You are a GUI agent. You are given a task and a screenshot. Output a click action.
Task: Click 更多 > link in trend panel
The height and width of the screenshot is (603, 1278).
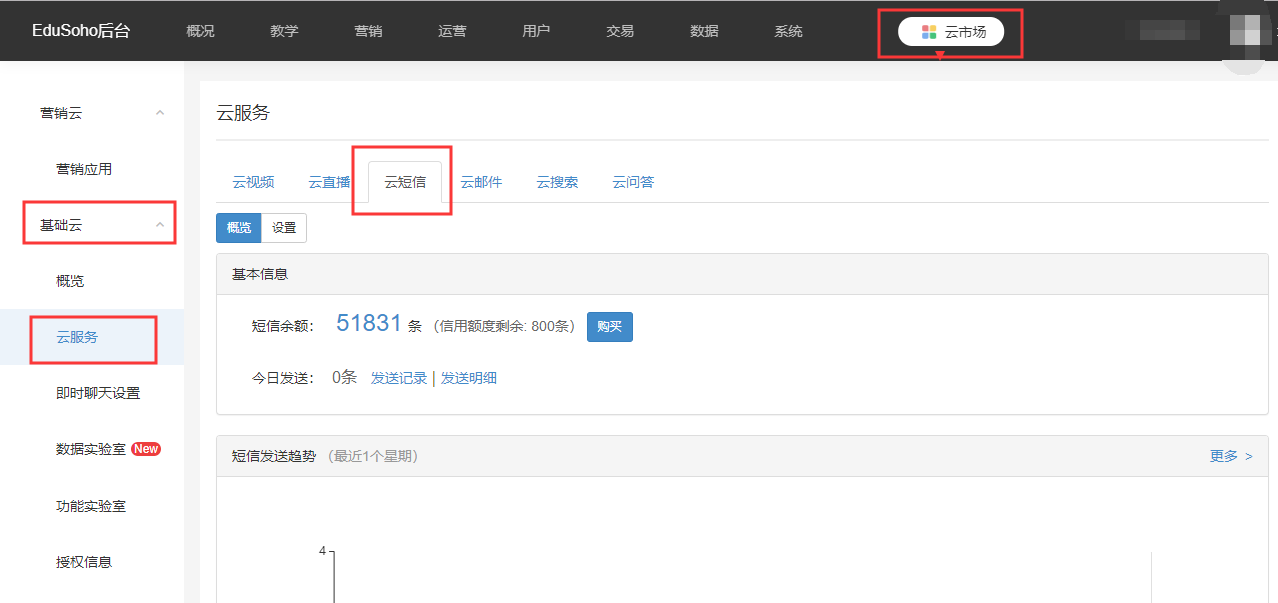click(x=1230, y=456)
